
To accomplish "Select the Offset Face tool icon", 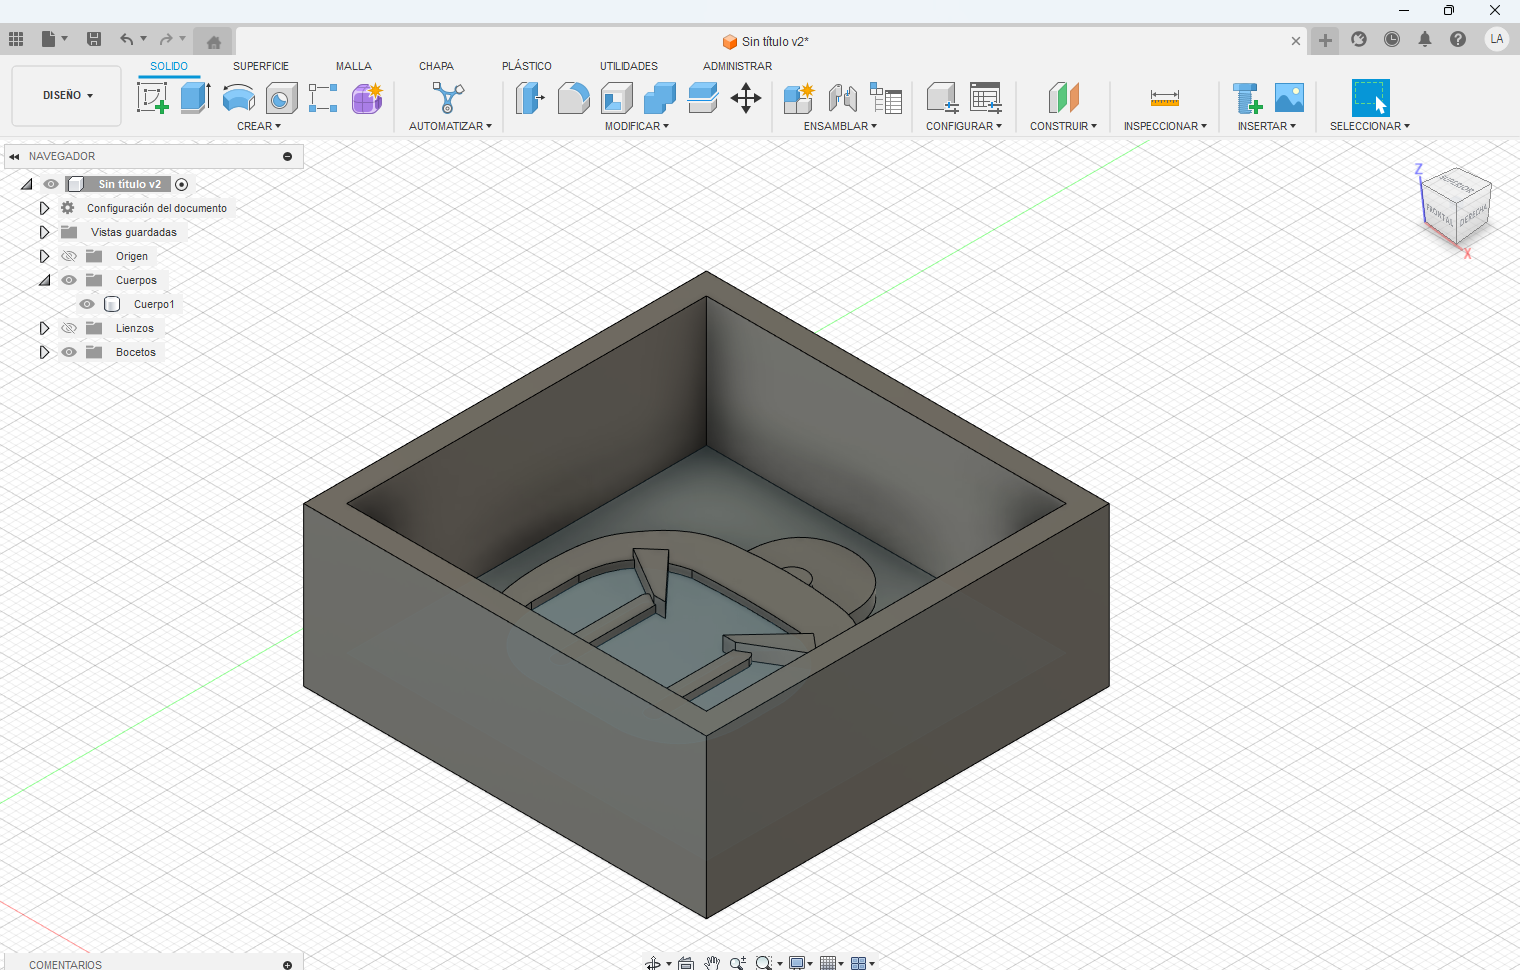I will pos(703,98).
